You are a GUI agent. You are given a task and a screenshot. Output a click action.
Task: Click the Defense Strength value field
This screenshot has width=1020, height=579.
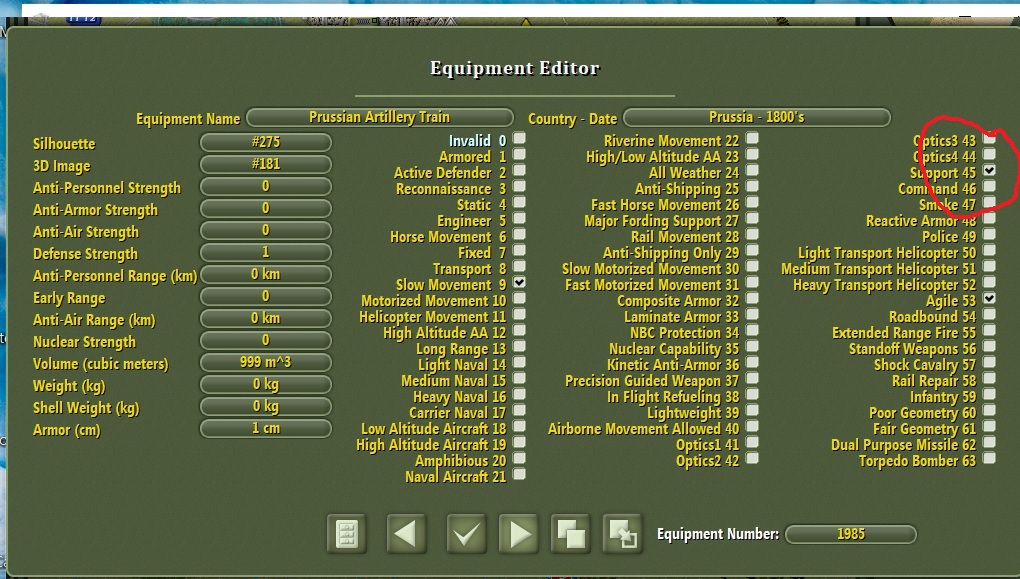(265, 252)
